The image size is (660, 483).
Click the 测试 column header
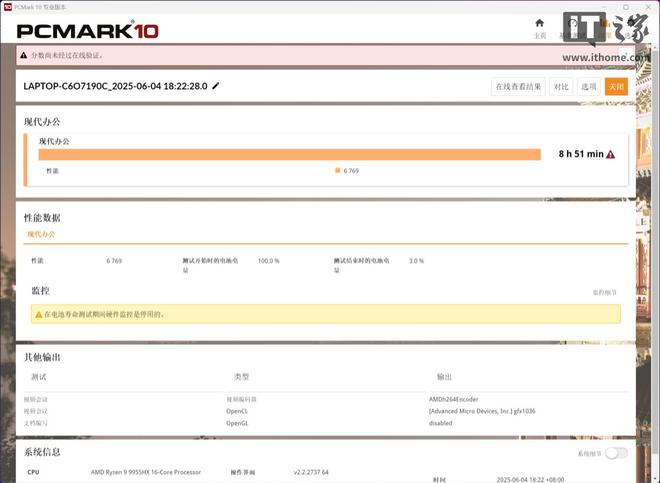tap(39, 377)
